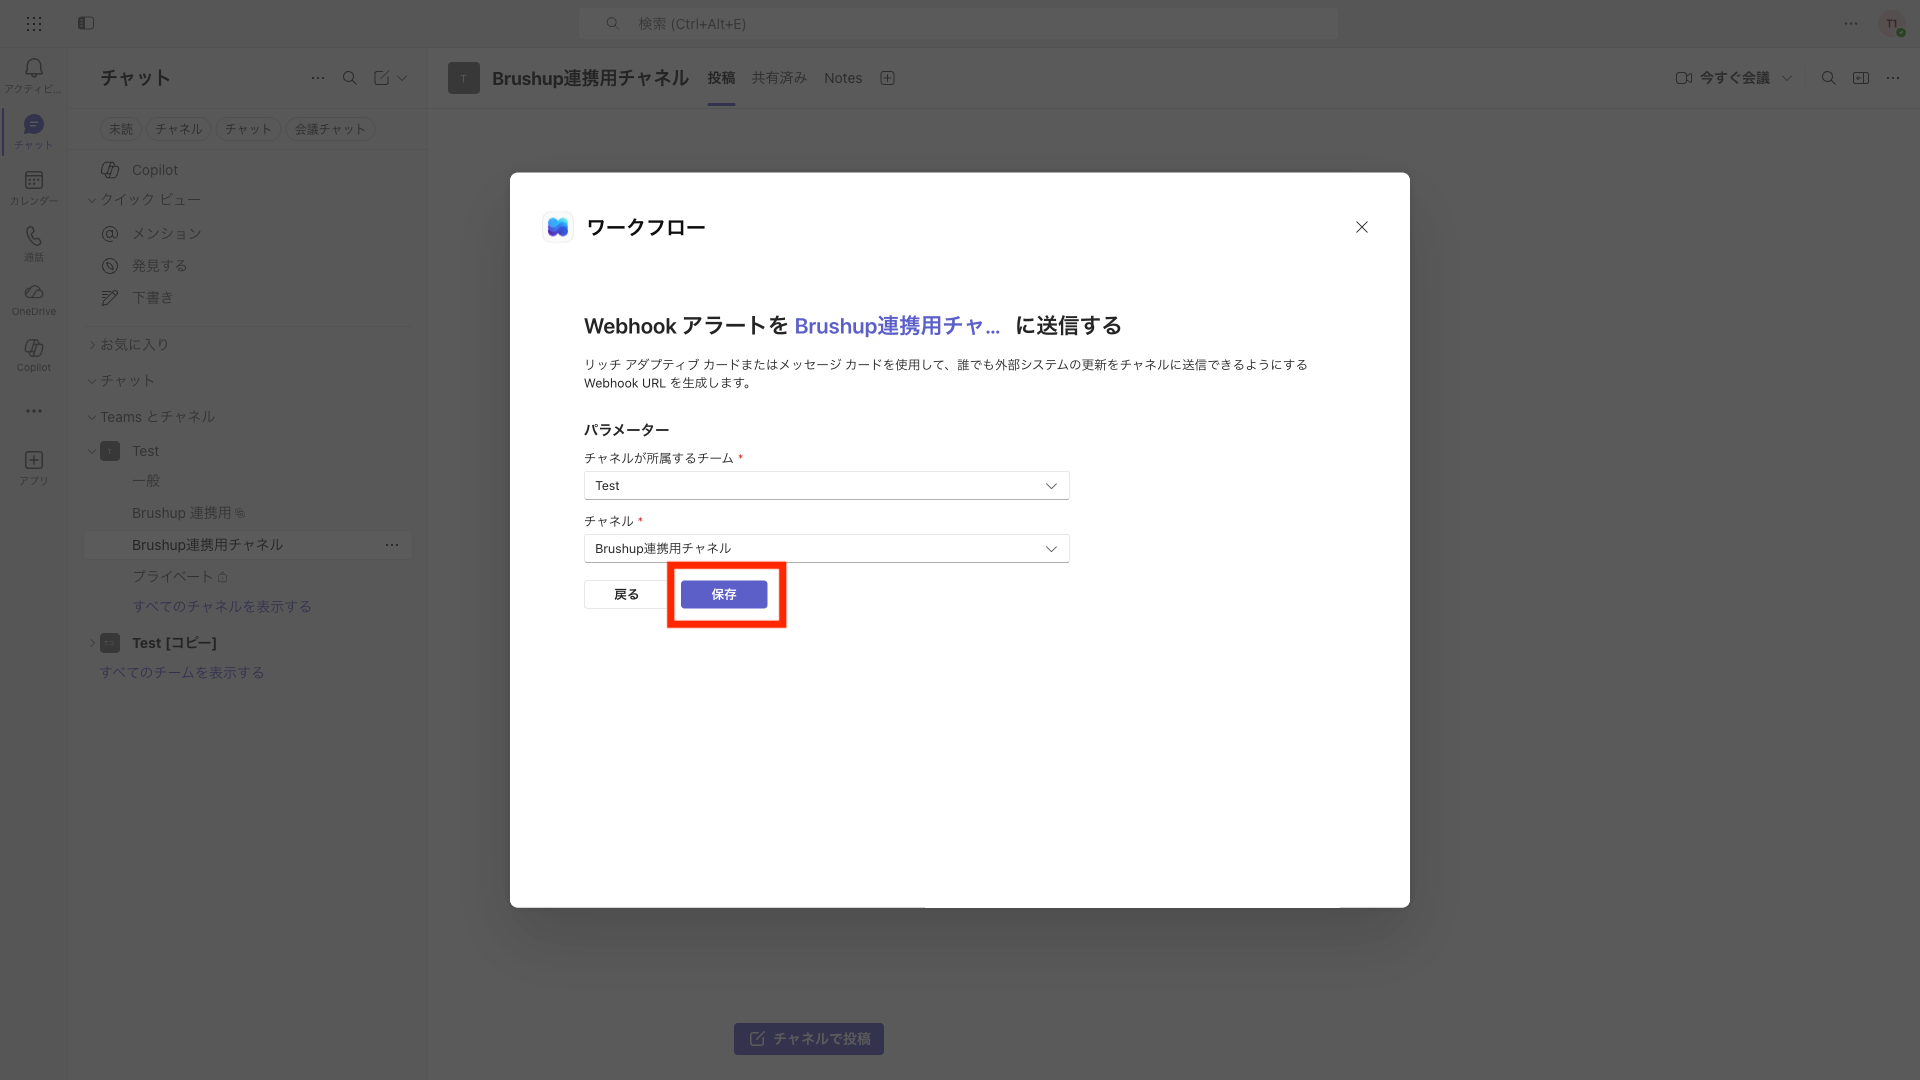
Task: Filter list by 会議チャット pill
Action: [330, 129]
